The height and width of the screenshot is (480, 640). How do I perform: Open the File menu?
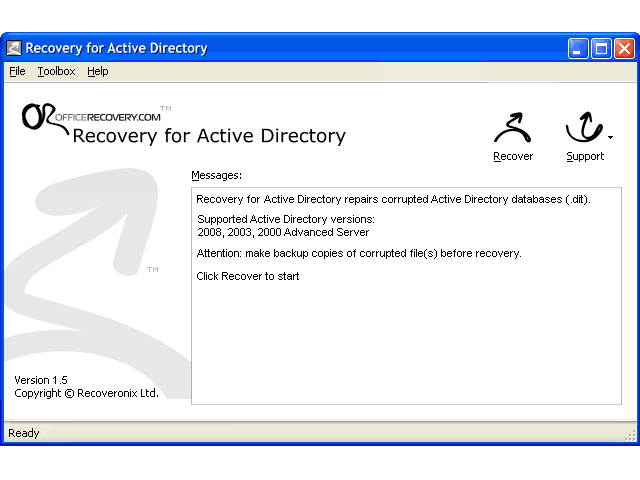[17, 71]
